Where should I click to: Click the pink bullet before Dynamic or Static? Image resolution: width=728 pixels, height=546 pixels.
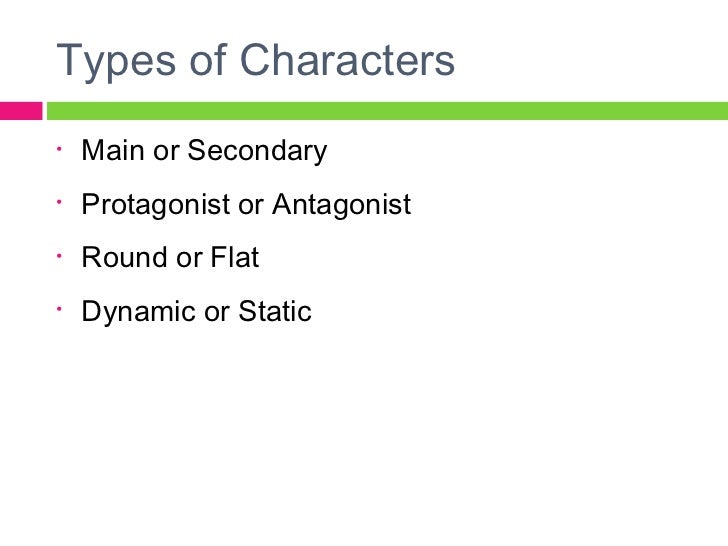(x=59, y=308)
